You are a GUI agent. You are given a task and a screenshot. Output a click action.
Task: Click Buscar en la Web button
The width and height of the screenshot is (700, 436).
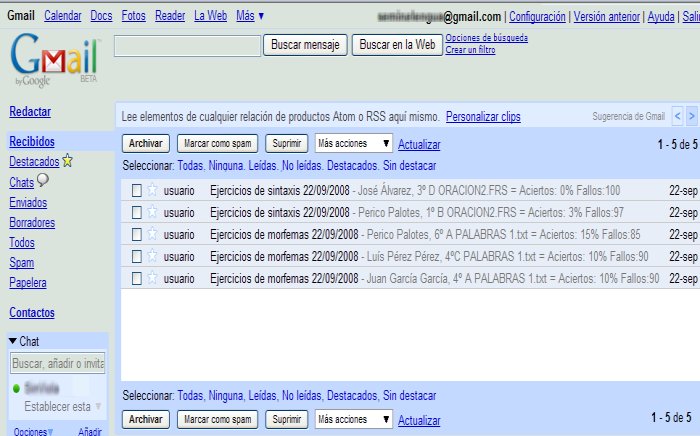tap(397, 45)
